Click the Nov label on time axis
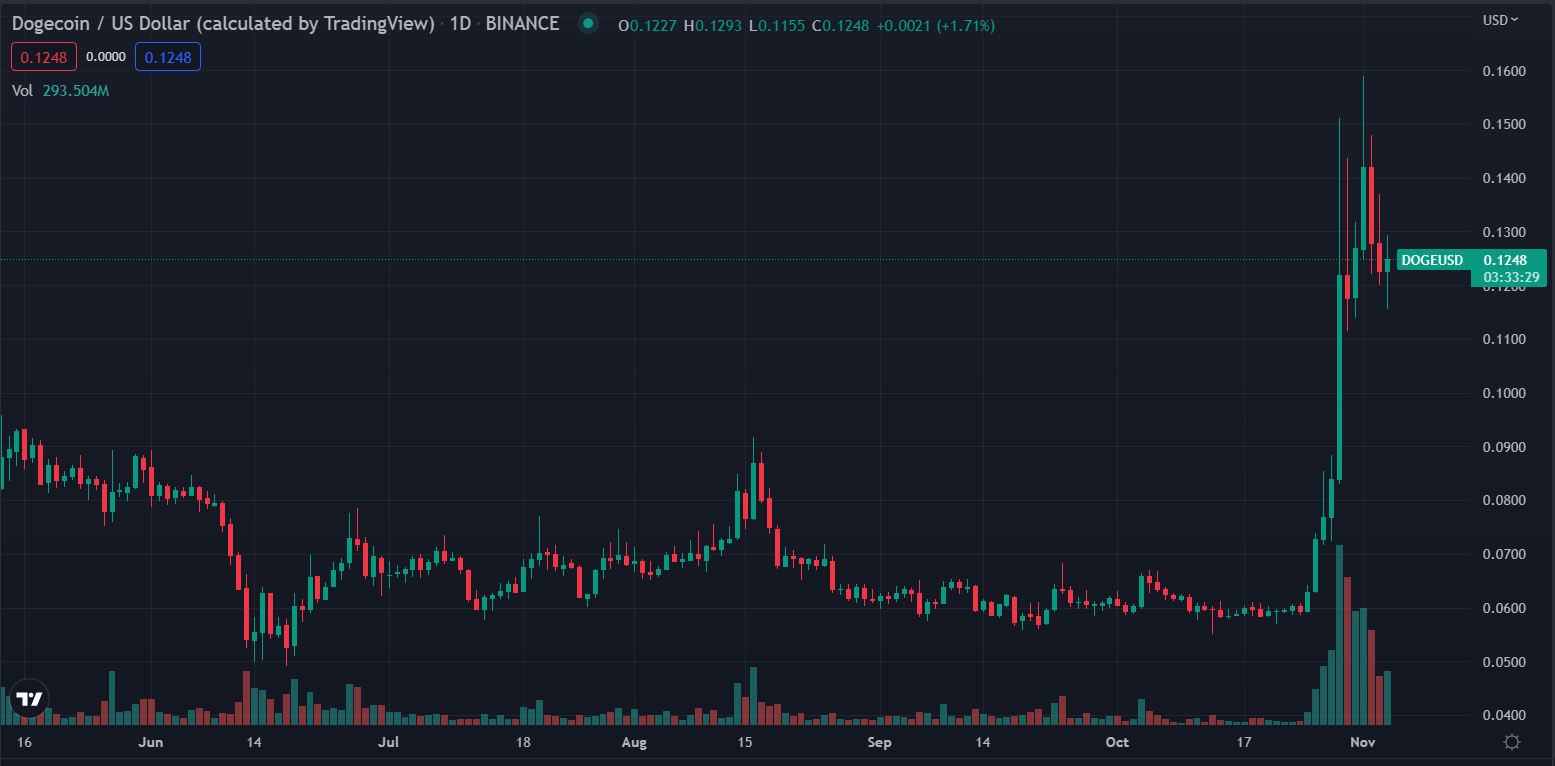Image resolution: width=1555 pixels, height=766 pixels. click(1363, 743)
